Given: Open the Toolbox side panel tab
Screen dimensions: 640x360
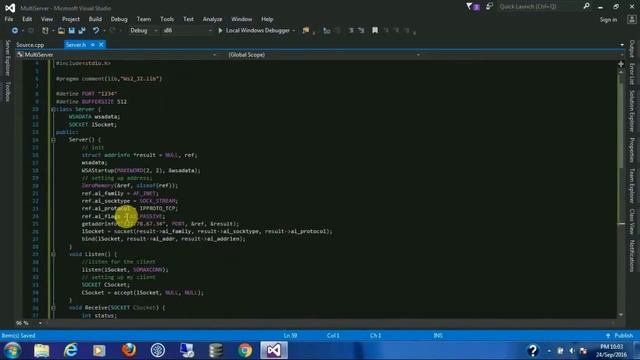Looking at the screenshot, I should click(x=7, y=91).
